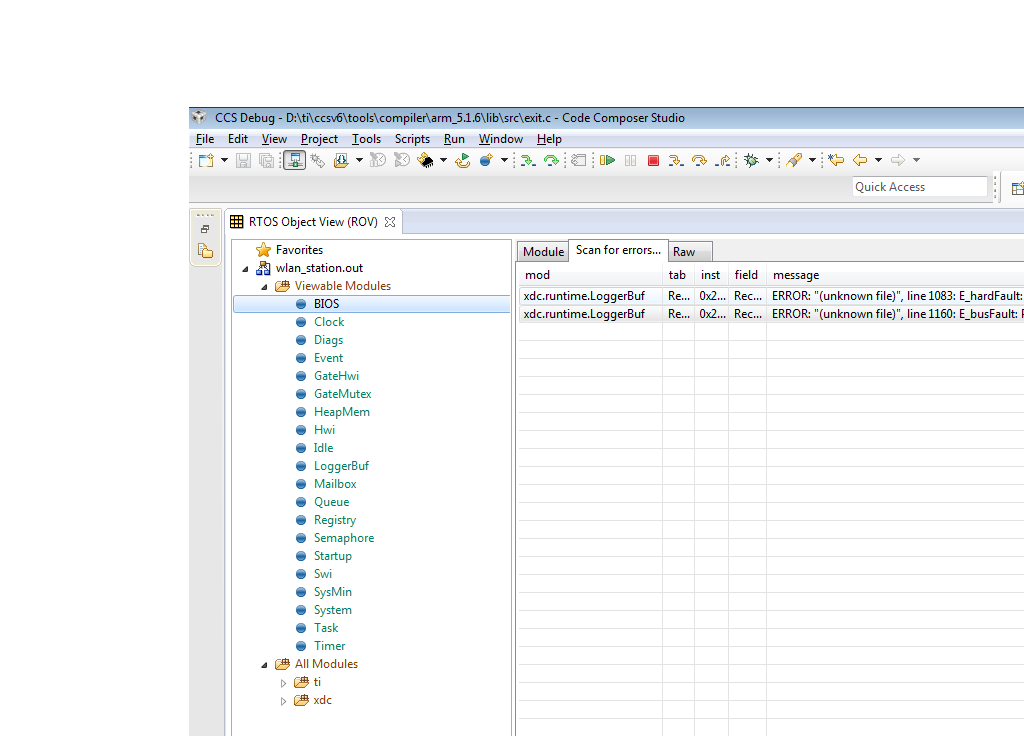Viewport: 1024px width, 736px height.
Task: Close the RTOS Object View (ROV) tab
Action: click(x=390, y=222)
